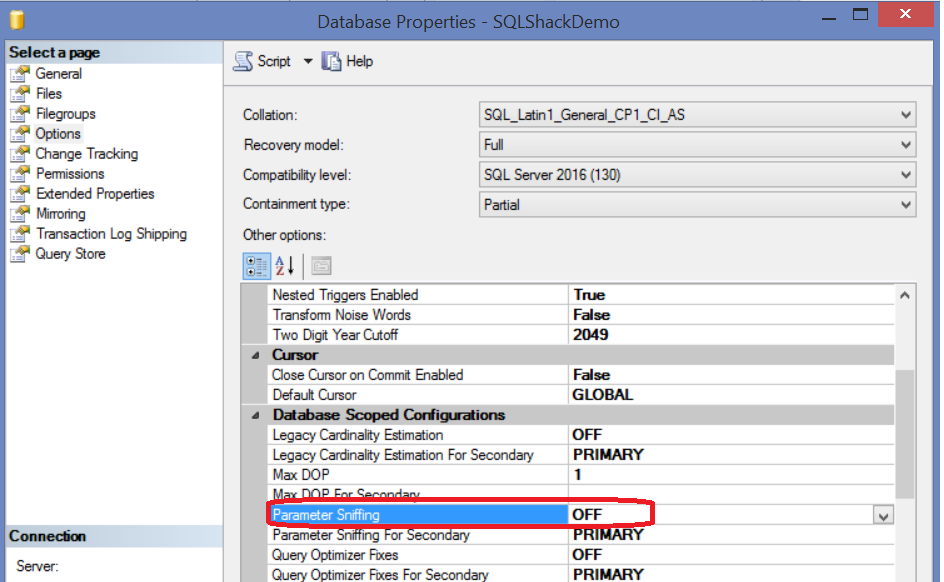This screenshot has width=944, height=582.
Task: Click the Filegroups page icon
Action: pos(19,113)
